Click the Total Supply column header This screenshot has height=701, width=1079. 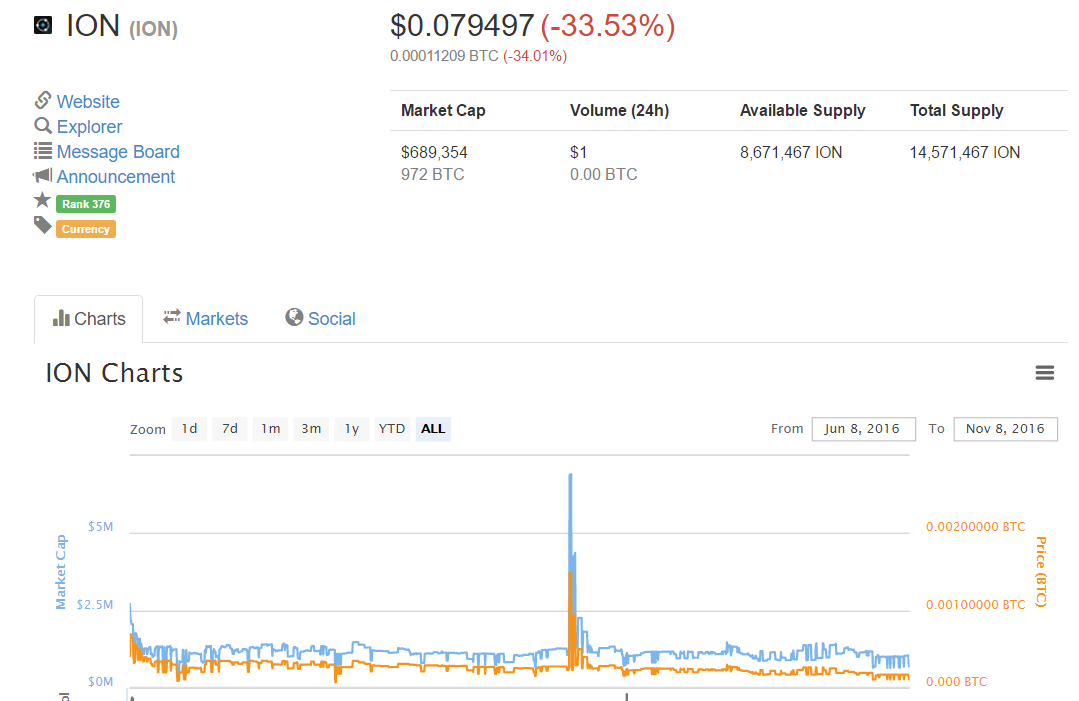pyautogui.click(x=957, y=110)
